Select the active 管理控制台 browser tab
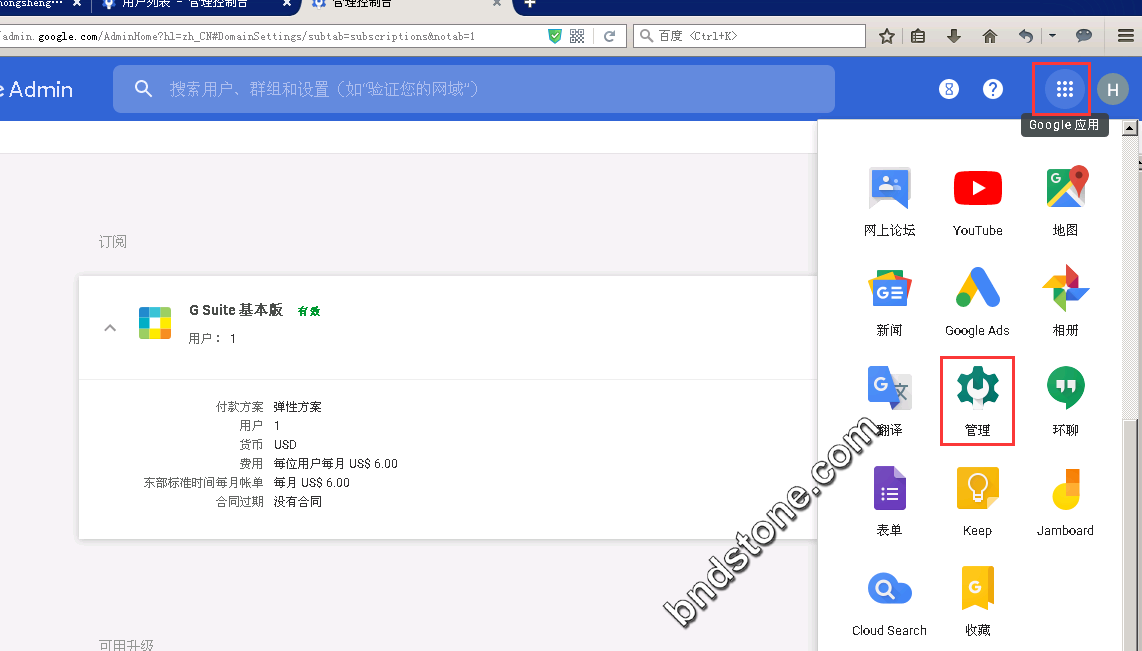This screenshot has height=651, width=1142. coord(406,5)
